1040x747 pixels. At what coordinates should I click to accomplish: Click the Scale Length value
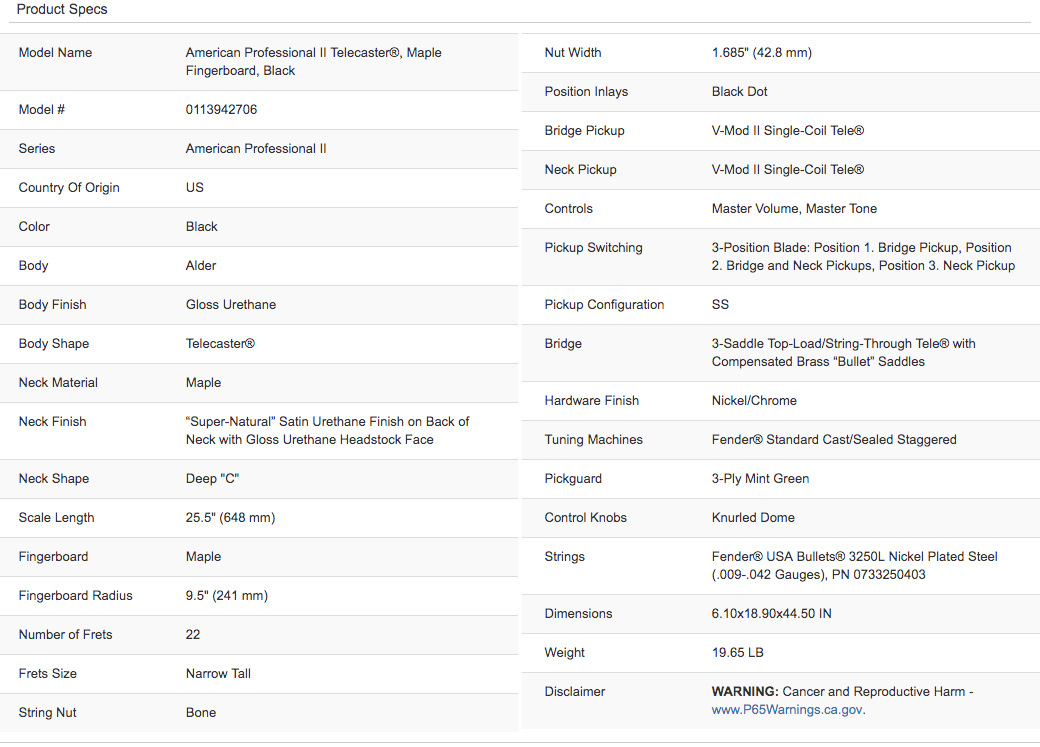(230, 517)
